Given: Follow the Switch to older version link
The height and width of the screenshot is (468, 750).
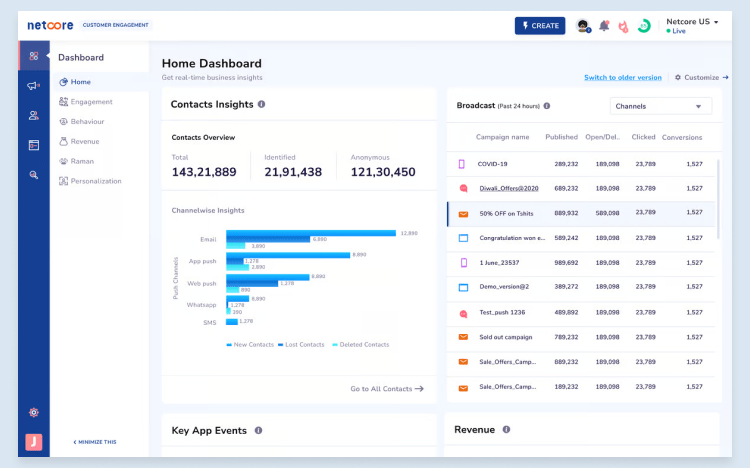Looking at the screenshot, I should coord(623,78).
